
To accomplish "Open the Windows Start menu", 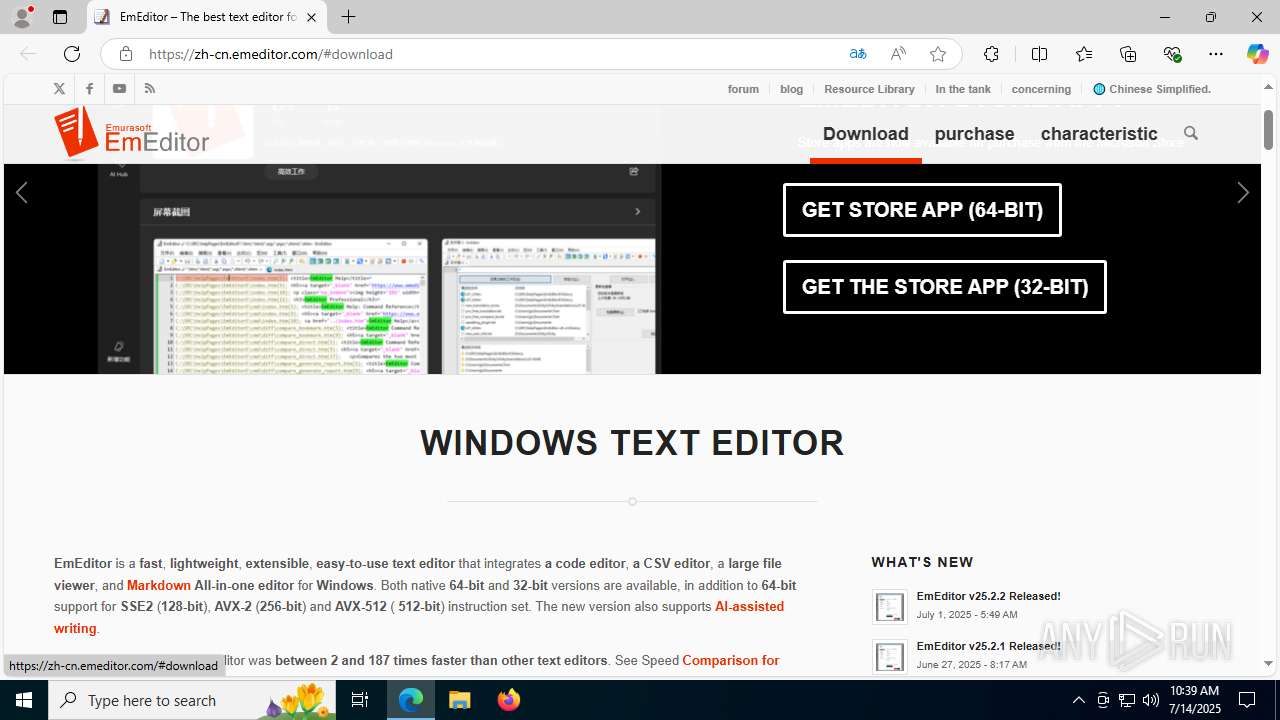I will [x=24, y=700].
